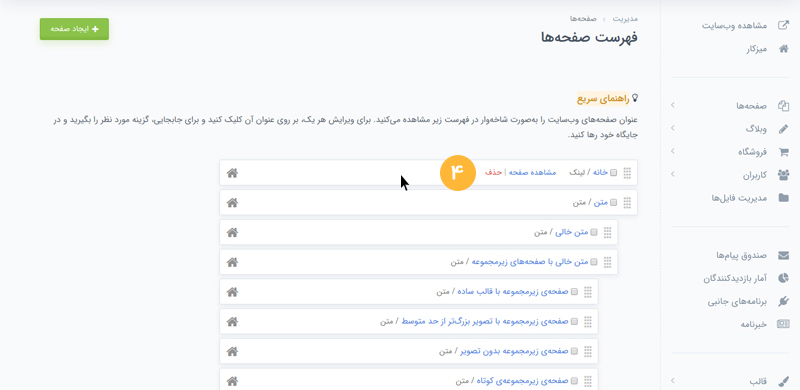Click the صفحه‌ها pages icon in sidebar
The height and width of the screenshot is (390, 800).
pos(783,106)
